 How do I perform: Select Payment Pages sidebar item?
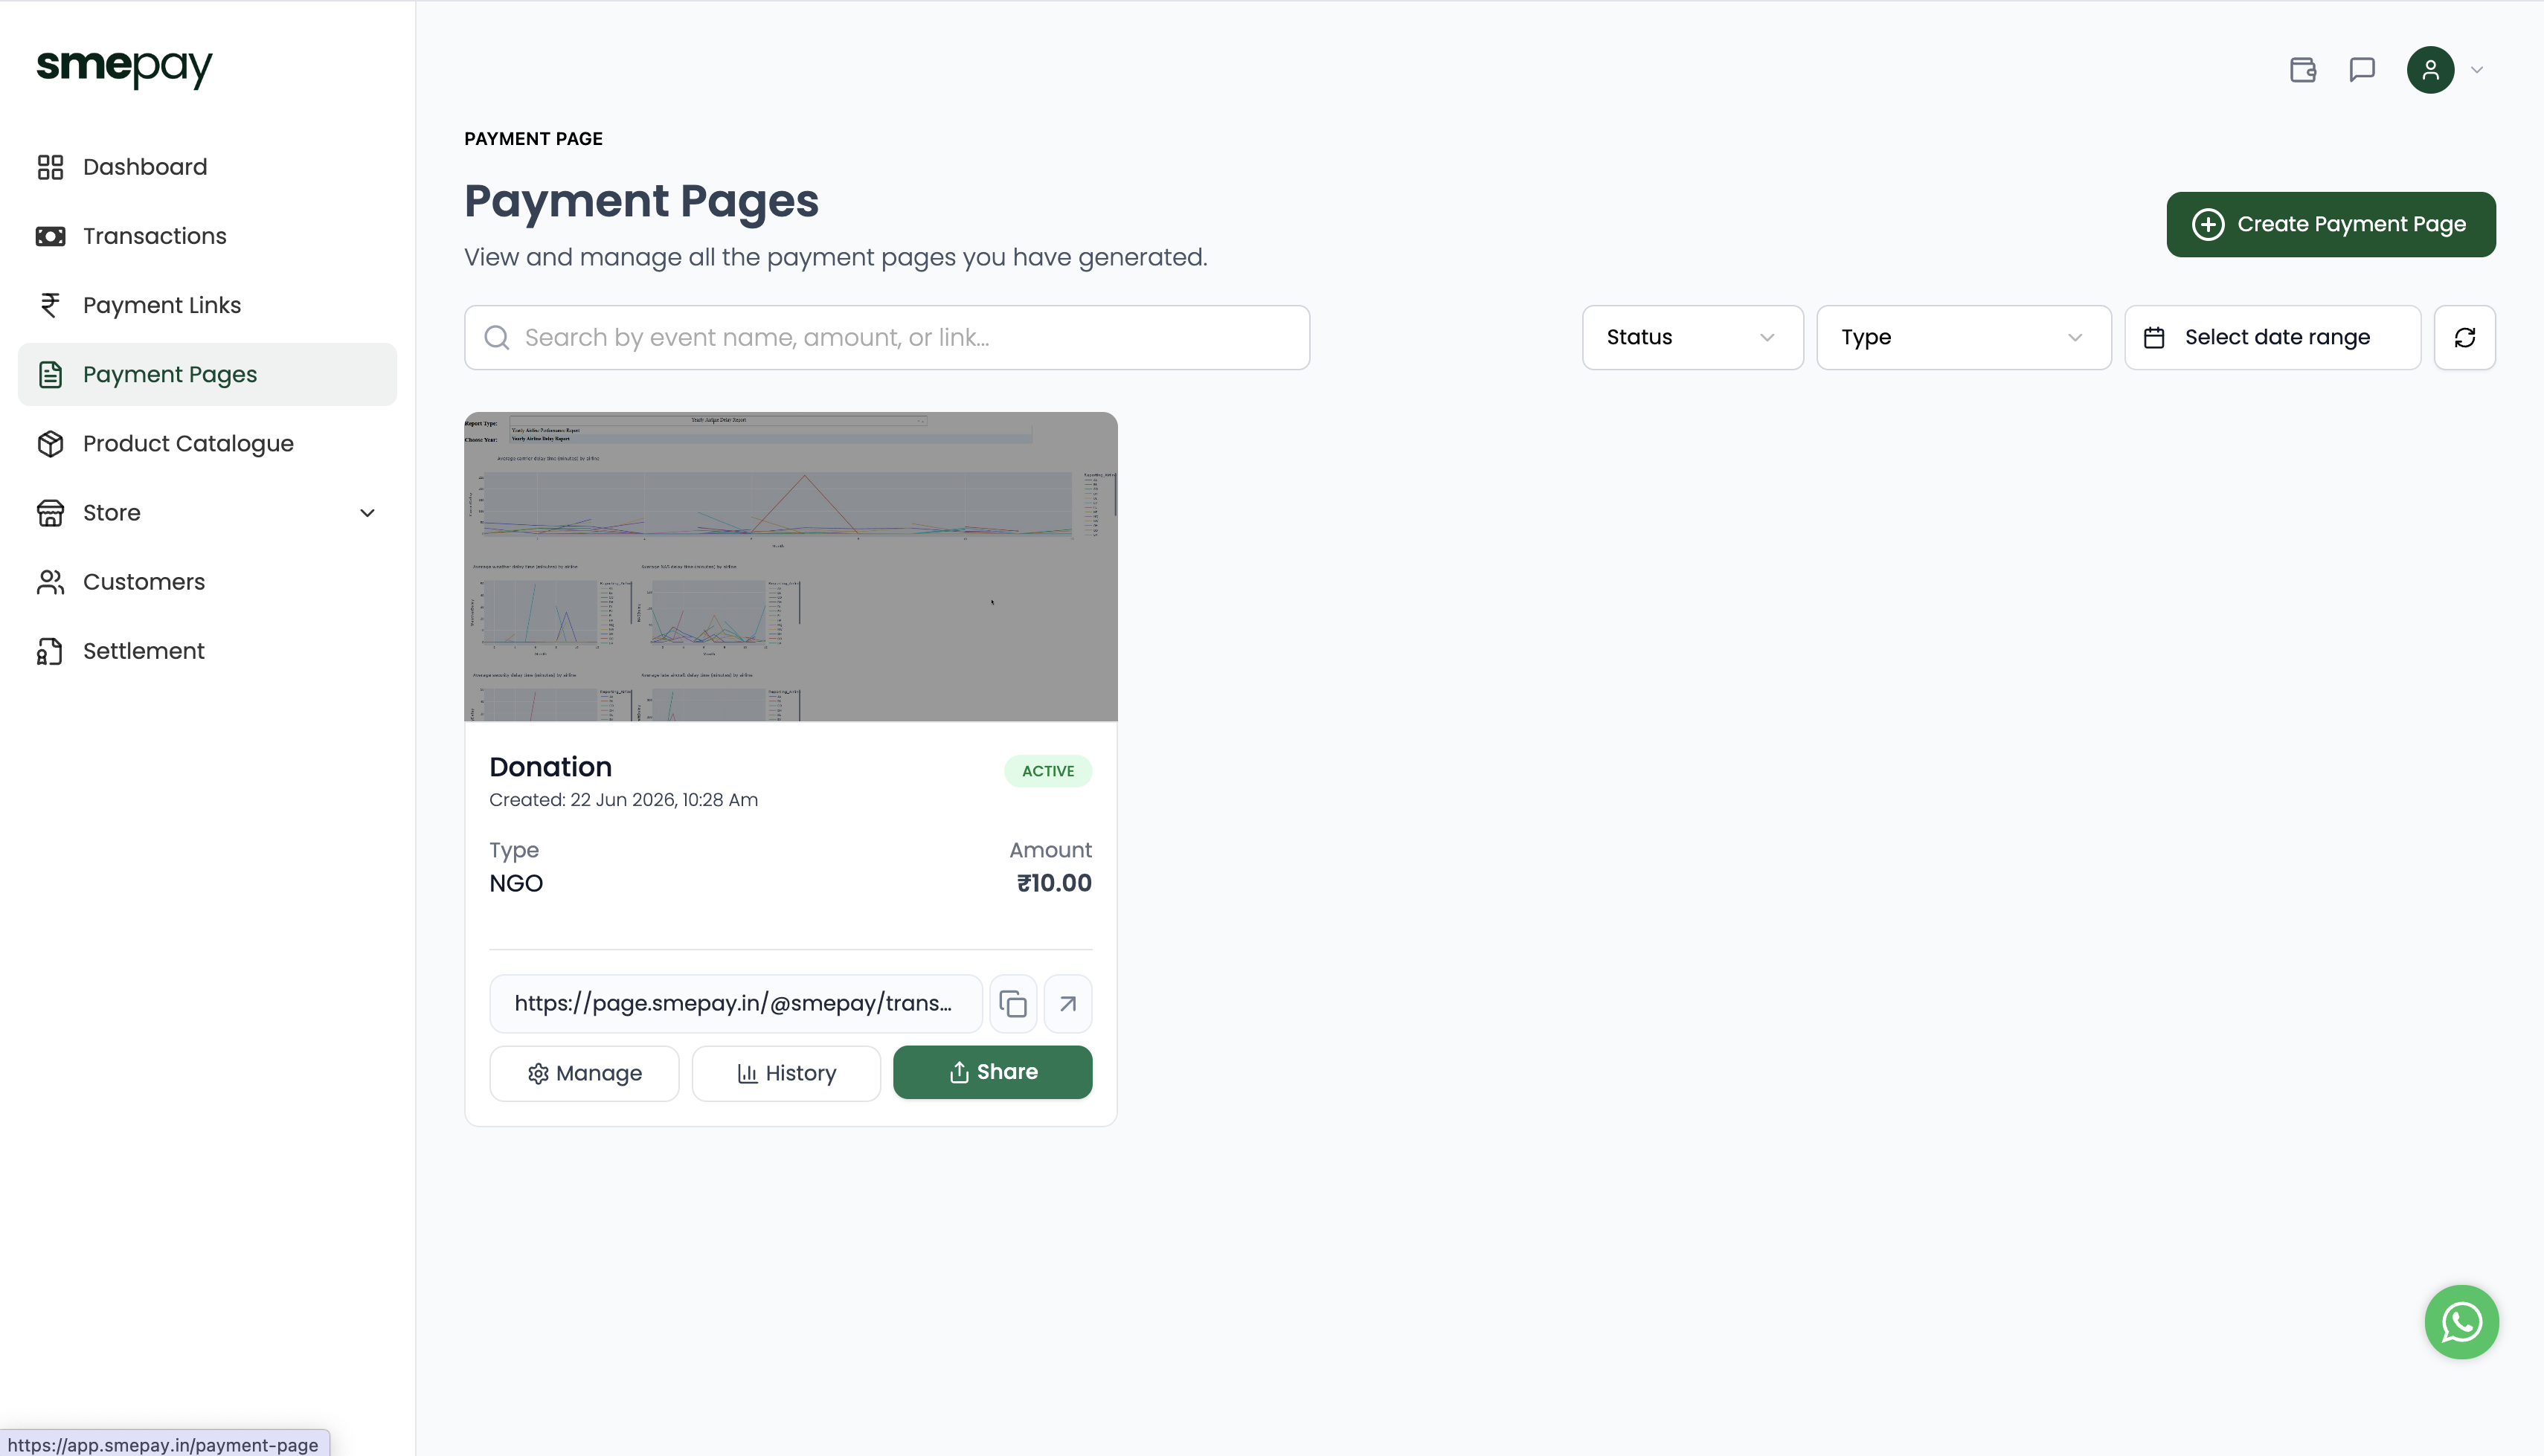(207, 374)
